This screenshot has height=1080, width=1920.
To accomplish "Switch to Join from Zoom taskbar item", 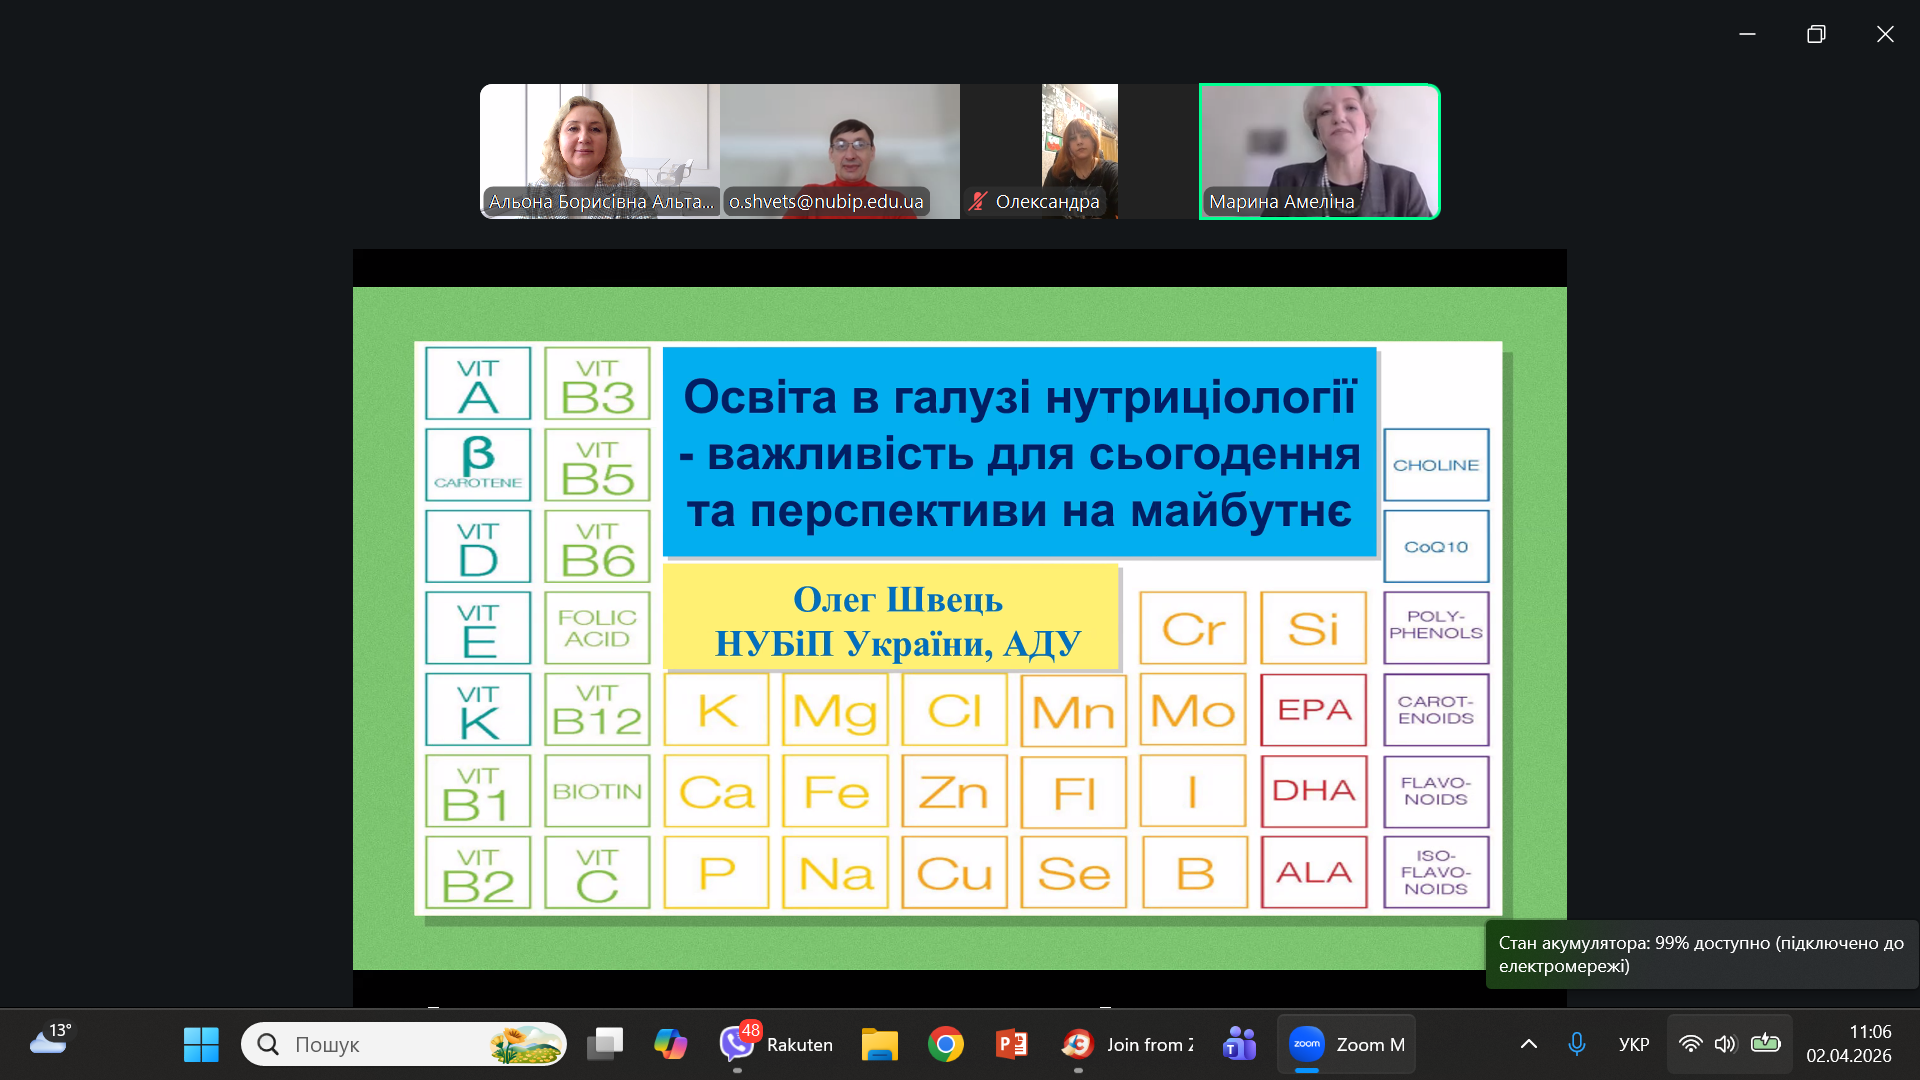I will coord(1128,1044).
